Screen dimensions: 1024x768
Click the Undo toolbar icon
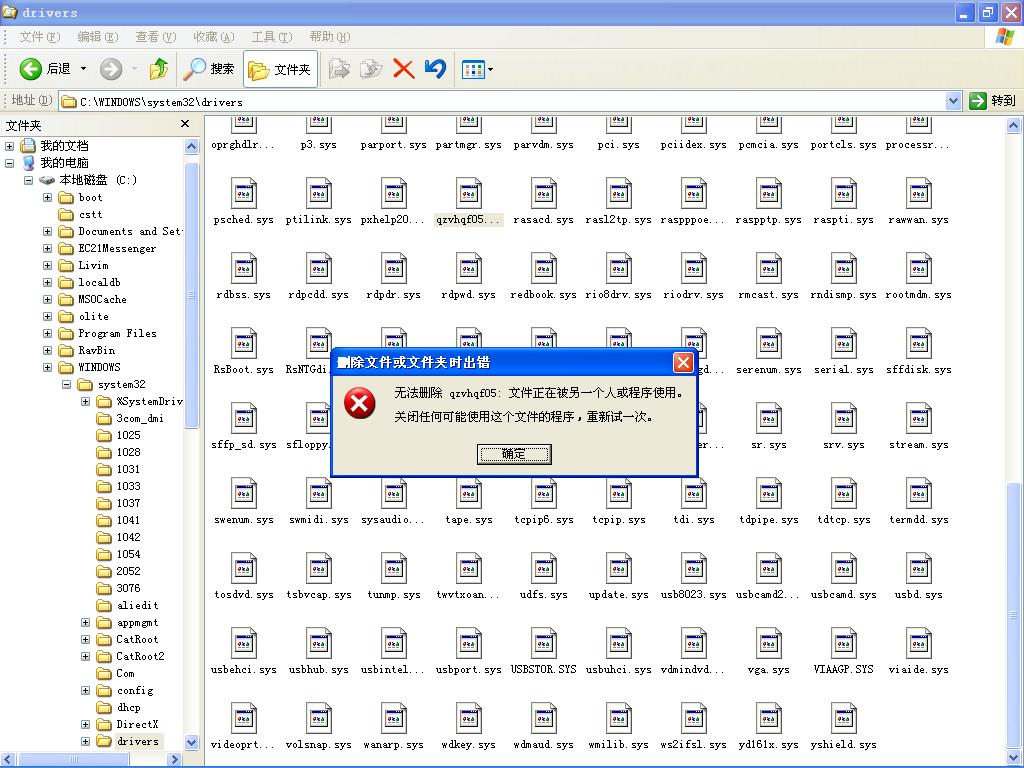(x=435, y=69)
